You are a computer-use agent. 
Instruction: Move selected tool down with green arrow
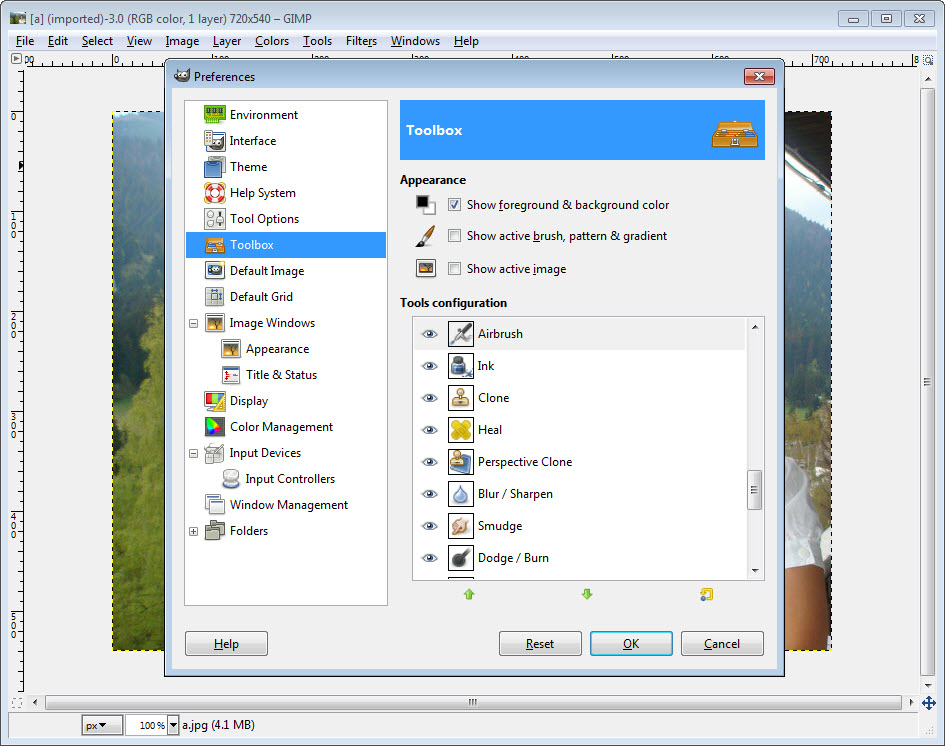(x=587, y=594)
